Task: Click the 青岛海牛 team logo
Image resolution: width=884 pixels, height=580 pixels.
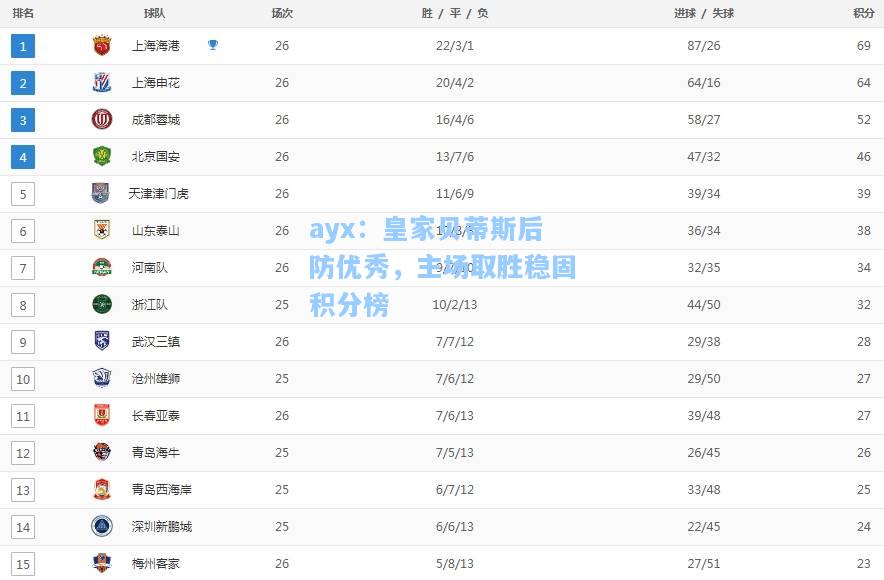Action: point(102,452)
